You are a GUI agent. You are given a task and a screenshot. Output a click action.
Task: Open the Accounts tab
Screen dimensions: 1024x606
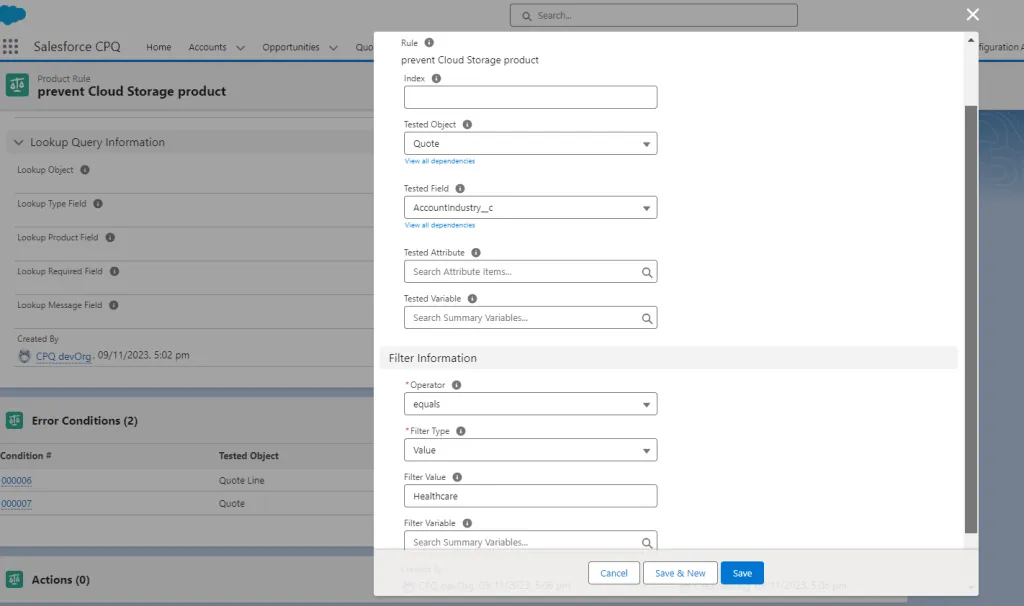207,47
